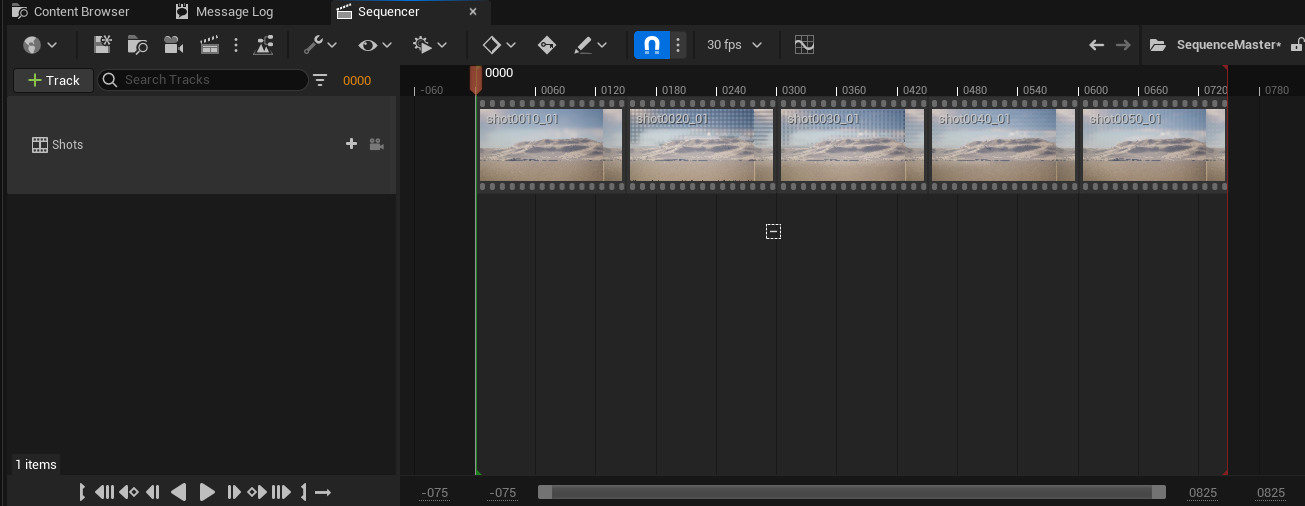Select the shot0030_01 clip thumbnail
This screenshot has width=1305, height=506.
pyautogui.click(x=852, y=145)
